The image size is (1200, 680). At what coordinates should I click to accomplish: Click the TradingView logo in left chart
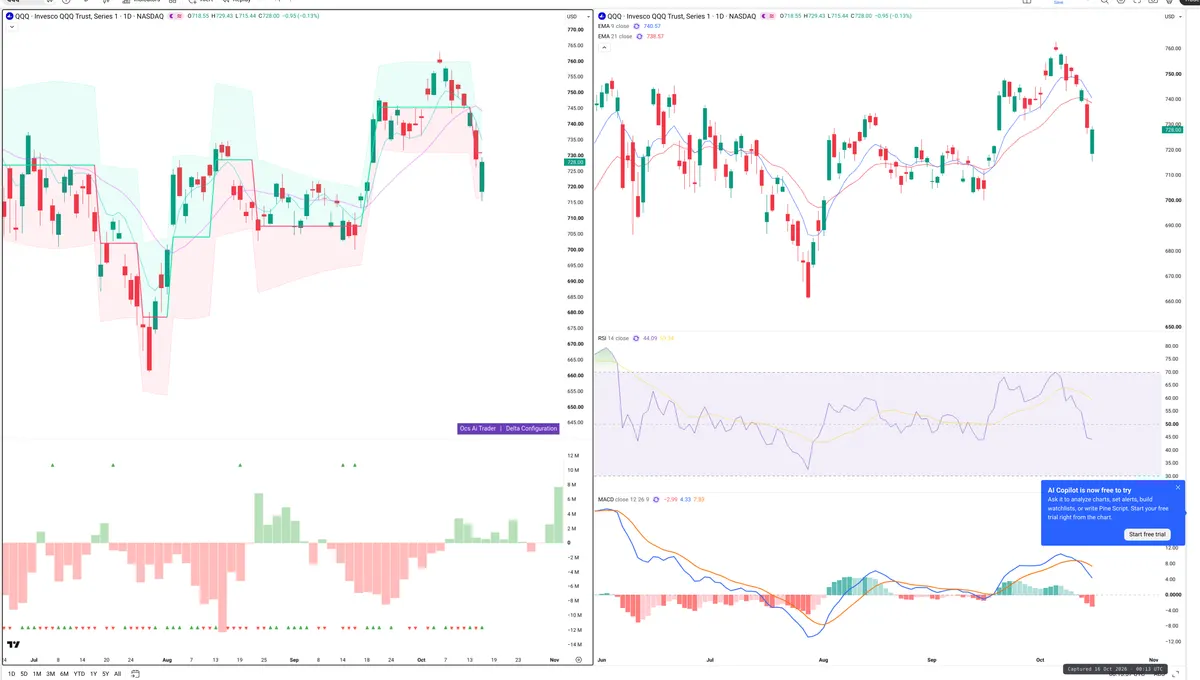tap(13, 644)
